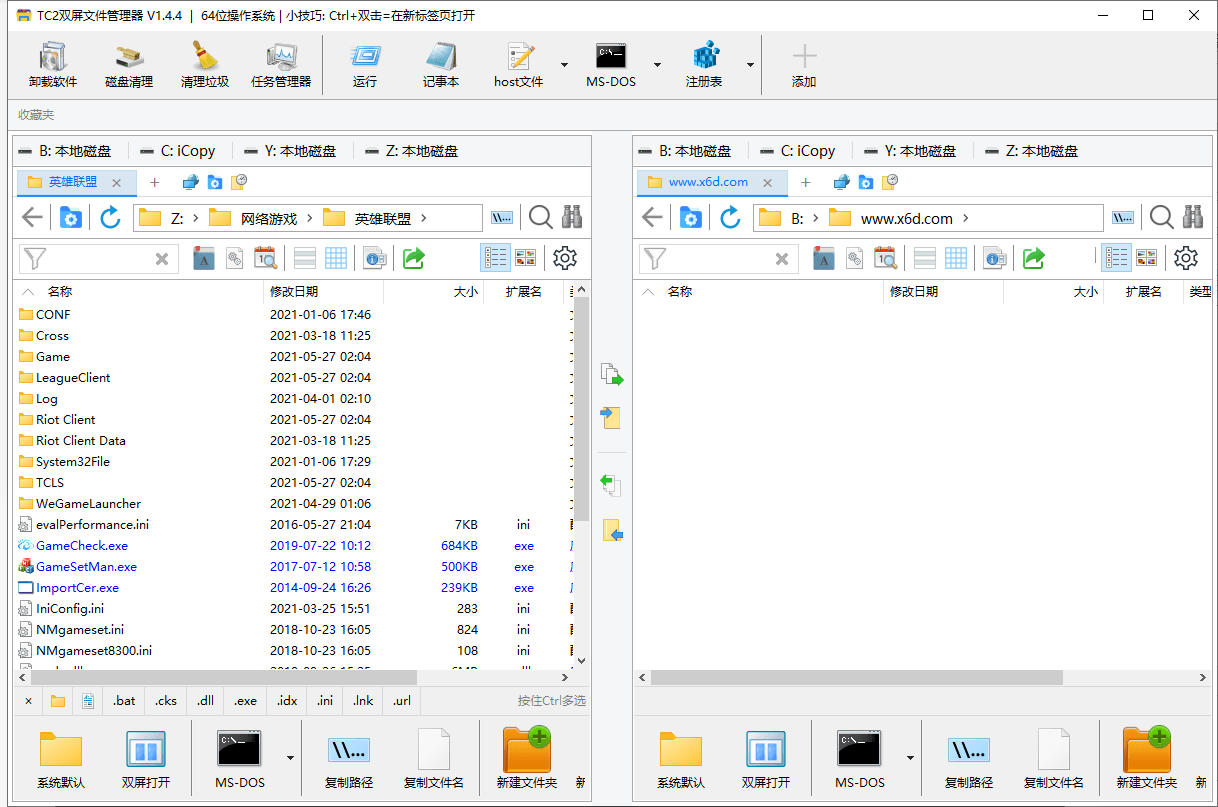Expand the 网络游戏 breadcrumb chevron
The height and width of the screenshot is (807, 1218).
pos(310,218)
